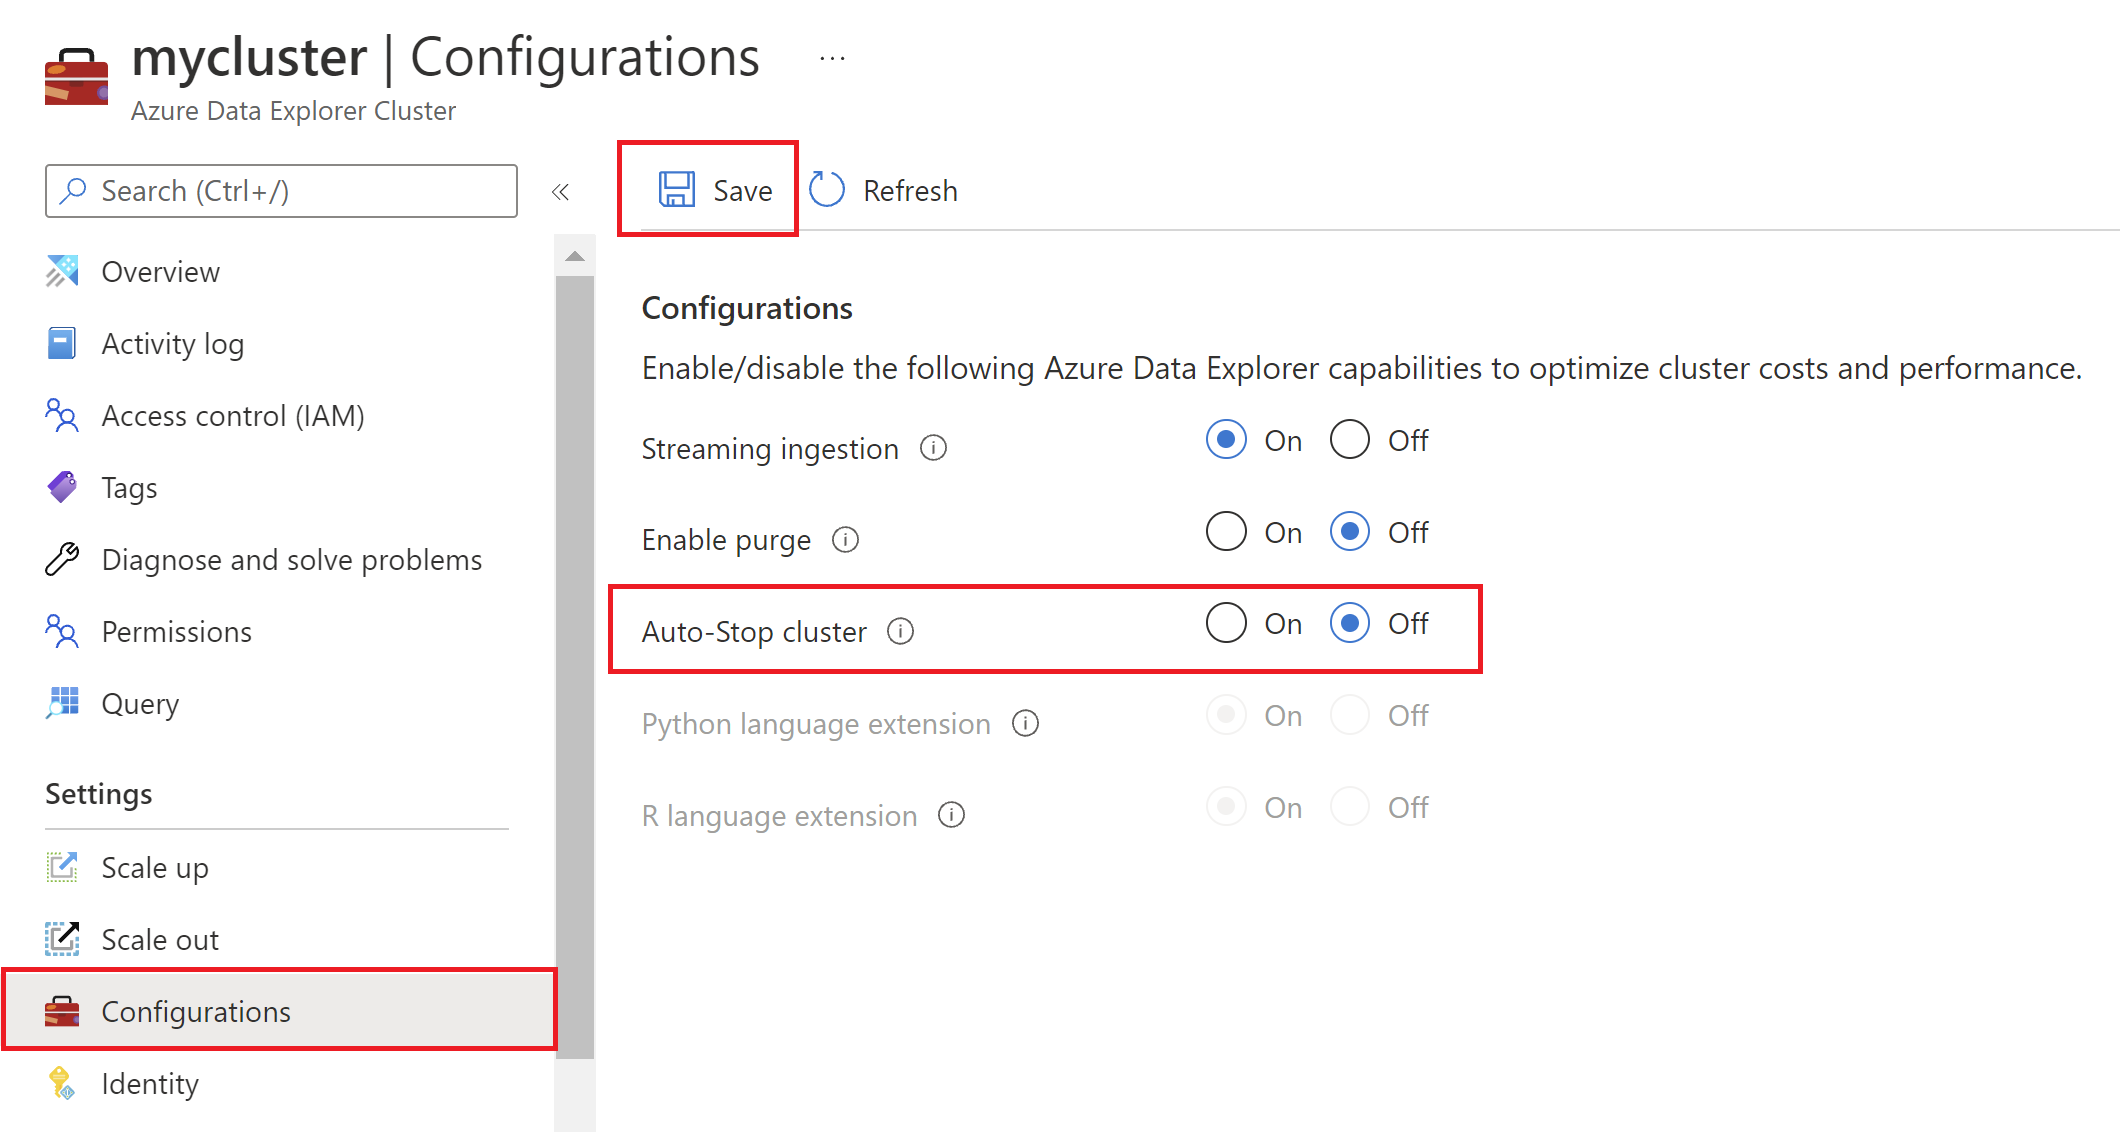Enable Auto-Stop cluster by selecting On

(1224, 625)
